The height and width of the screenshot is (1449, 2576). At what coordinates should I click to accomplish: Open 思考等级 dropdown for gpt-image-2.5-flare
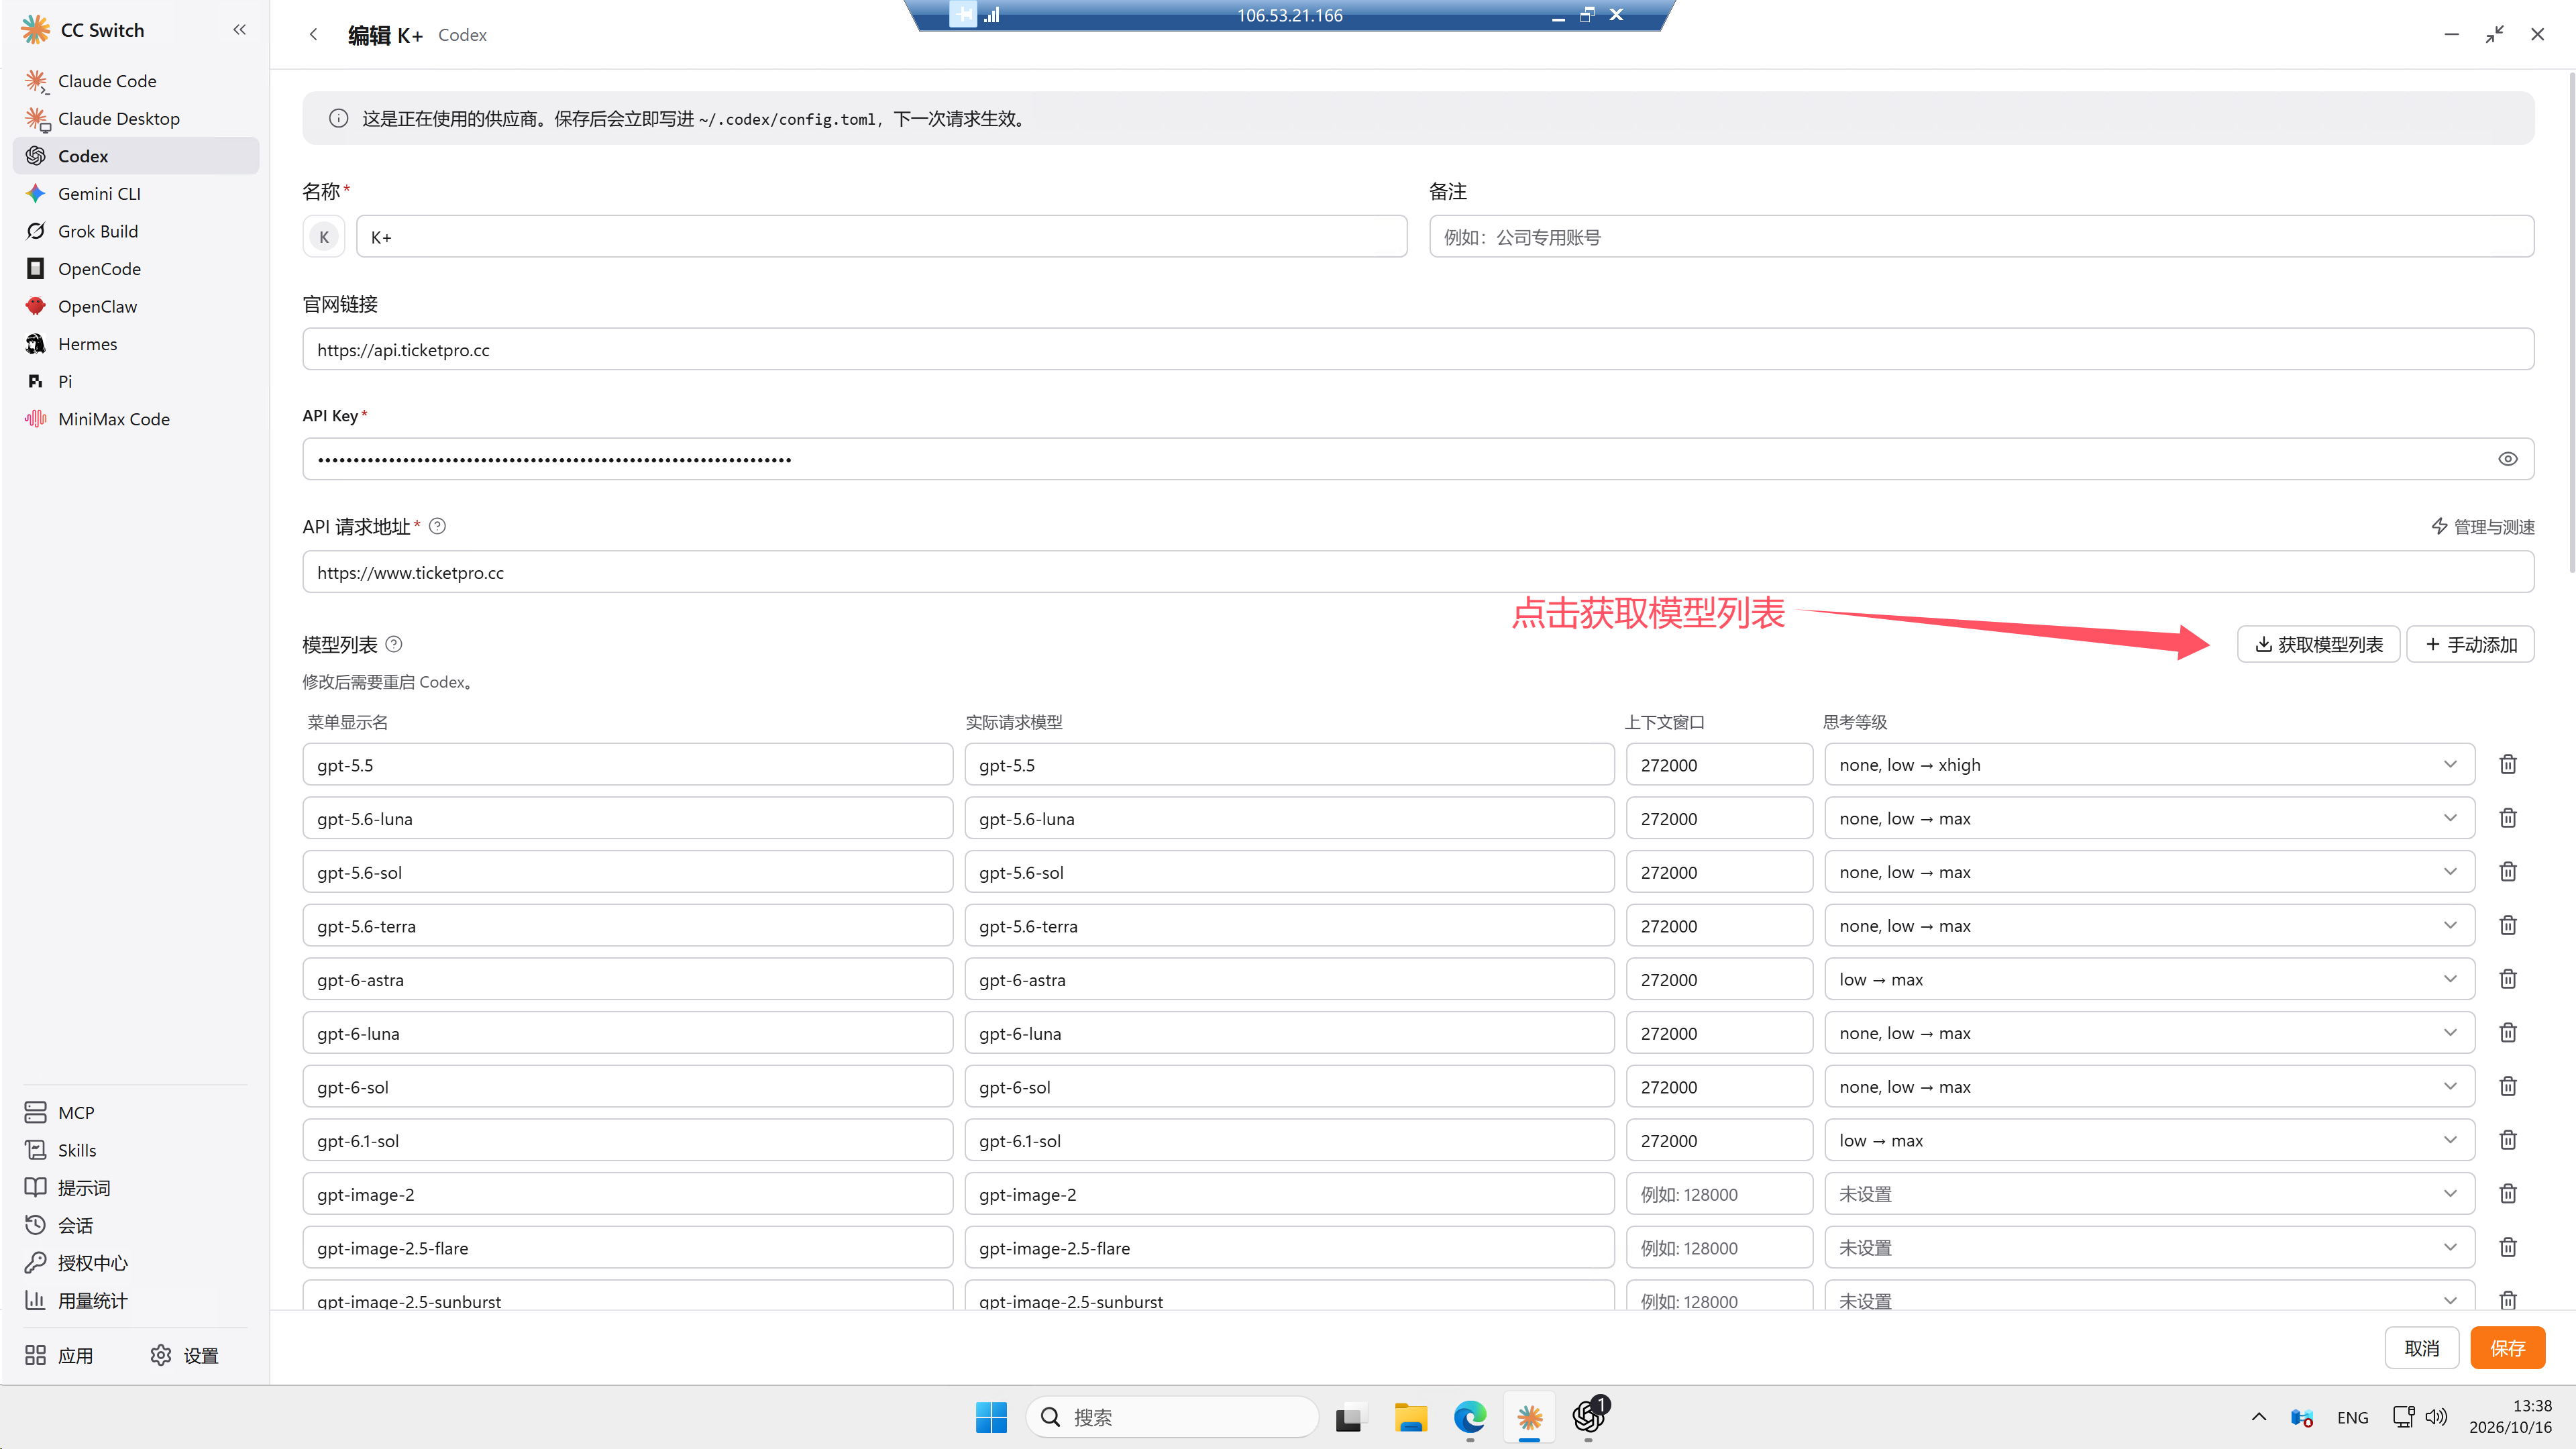tap(2149, 1248)
